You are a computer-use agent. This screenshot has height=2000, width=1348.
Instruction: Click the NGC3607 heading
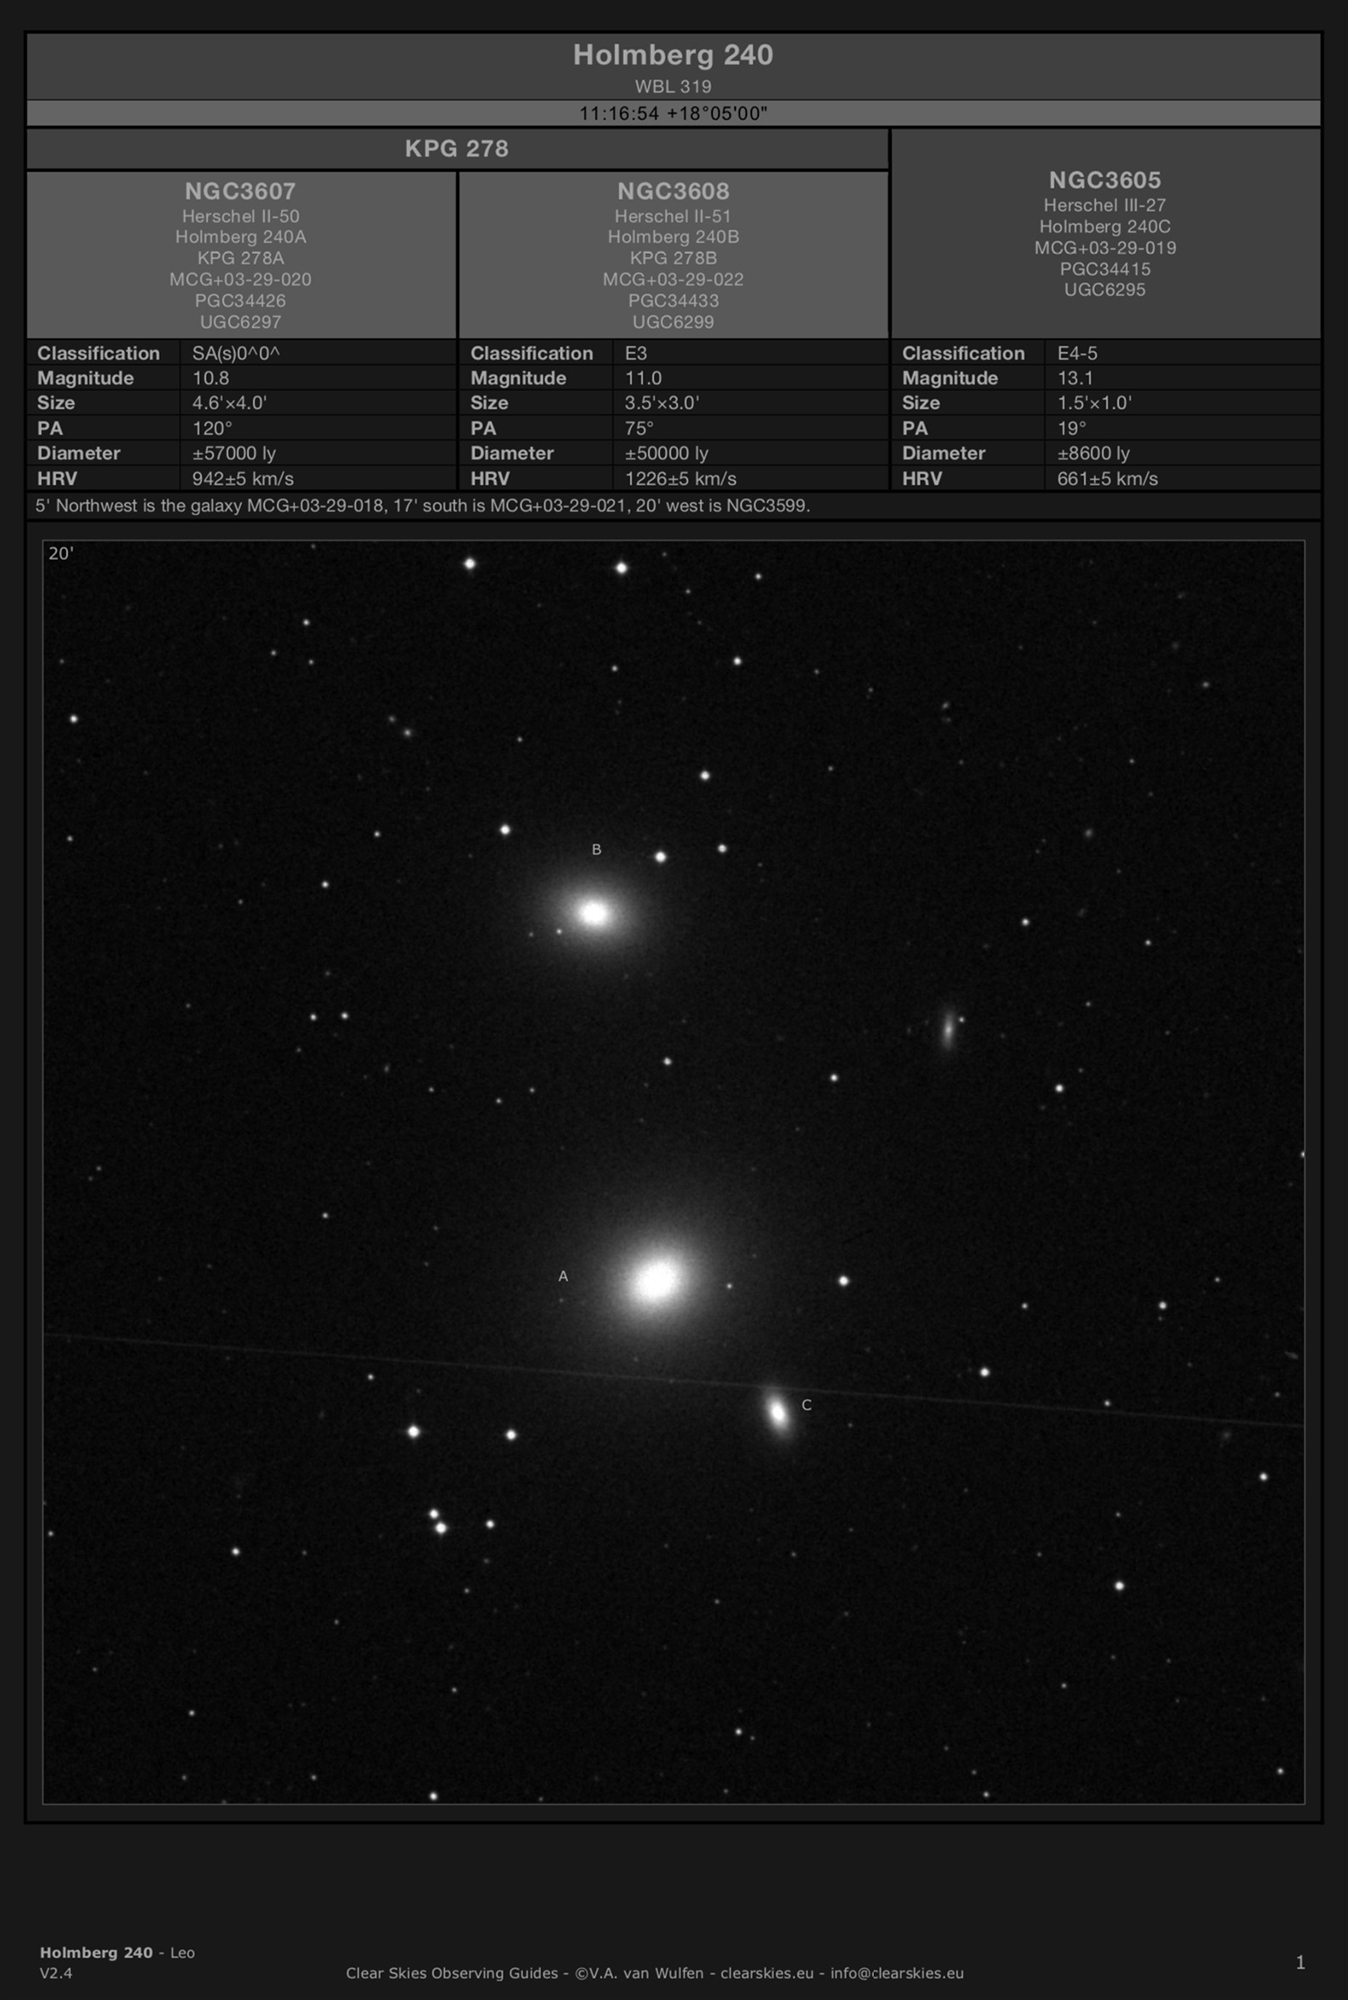(x=240, y=191)
